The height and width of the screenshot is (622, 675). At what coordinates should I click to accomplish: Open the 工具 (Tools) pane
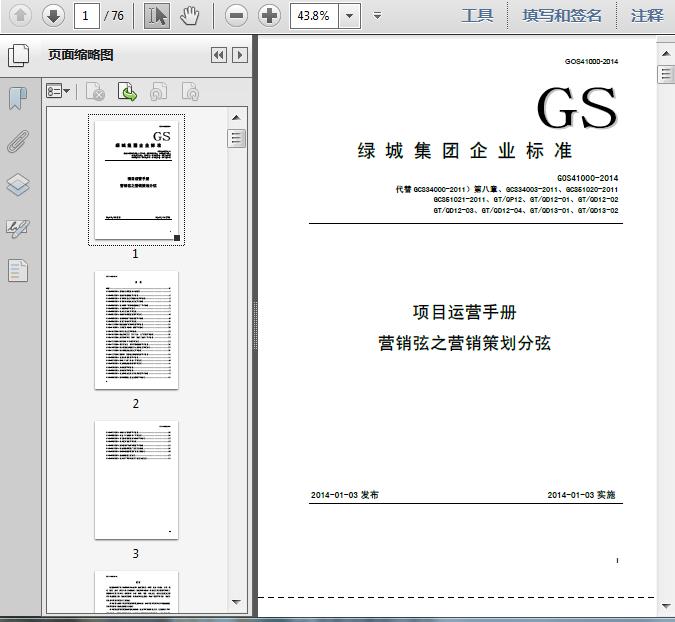pyautogui.click(x=477, y=16)
